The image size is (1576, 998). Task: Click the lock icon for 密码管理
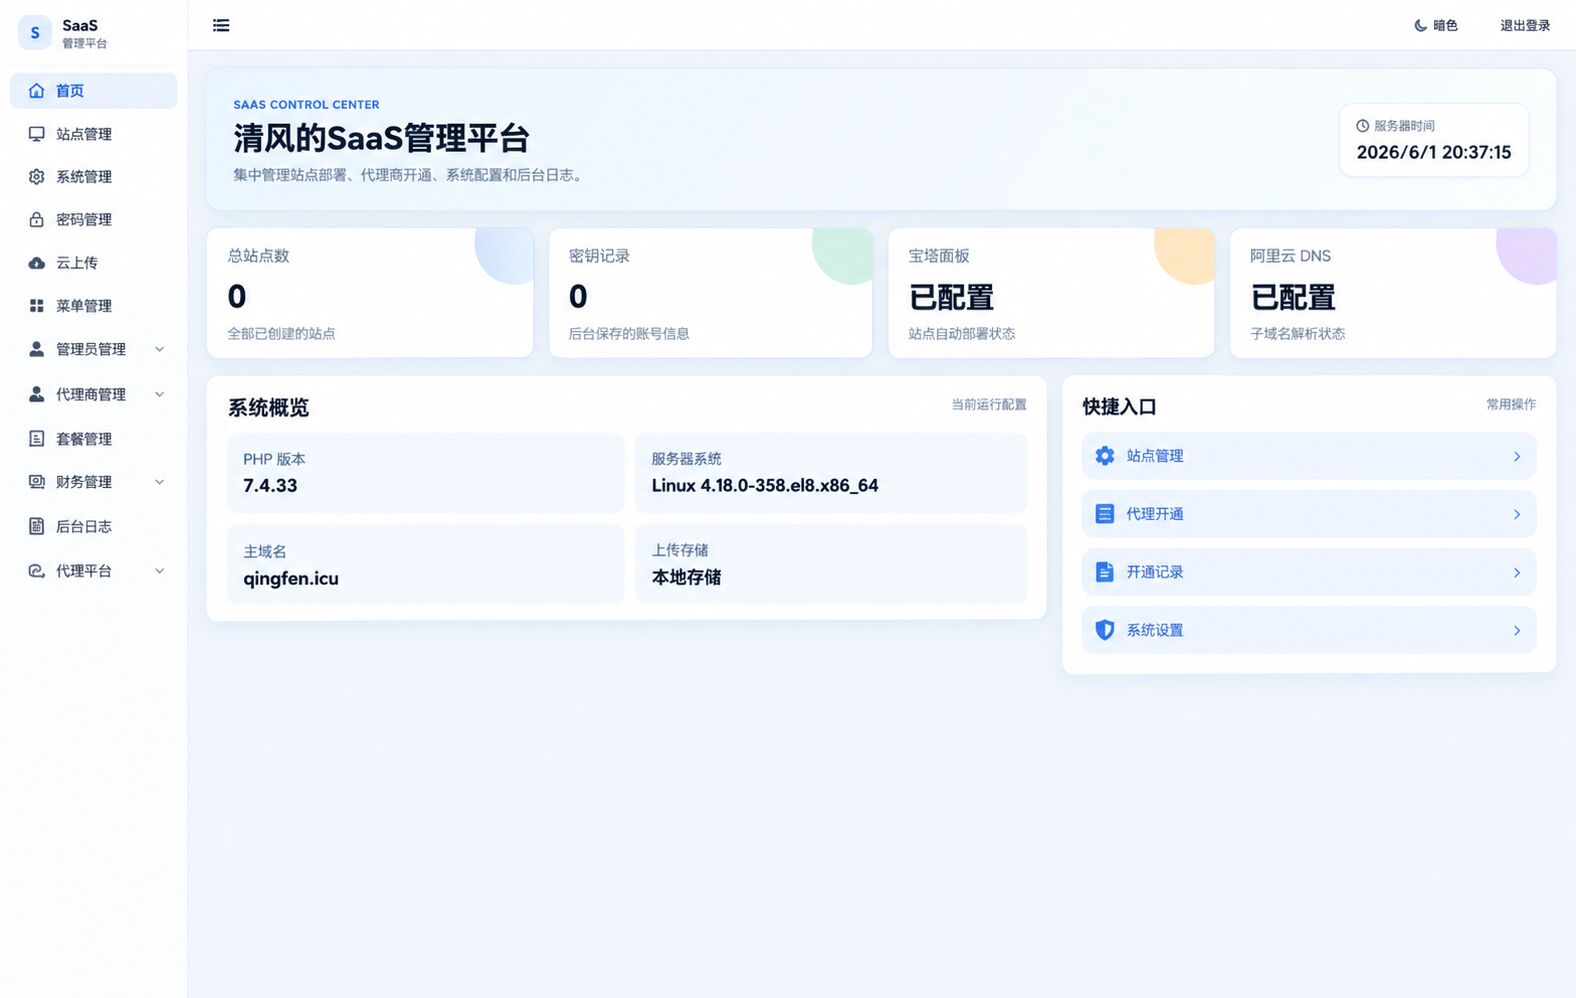[x=37, y=220]
